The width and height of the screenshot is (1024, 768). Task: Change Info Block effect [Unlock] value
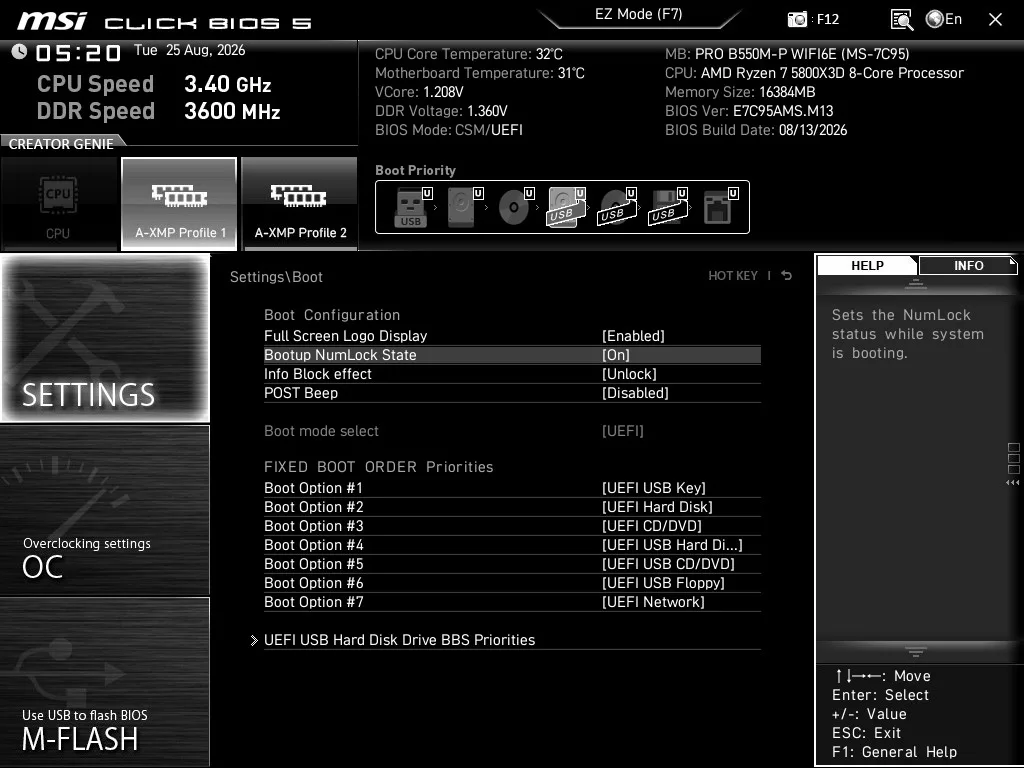(629, 374)
